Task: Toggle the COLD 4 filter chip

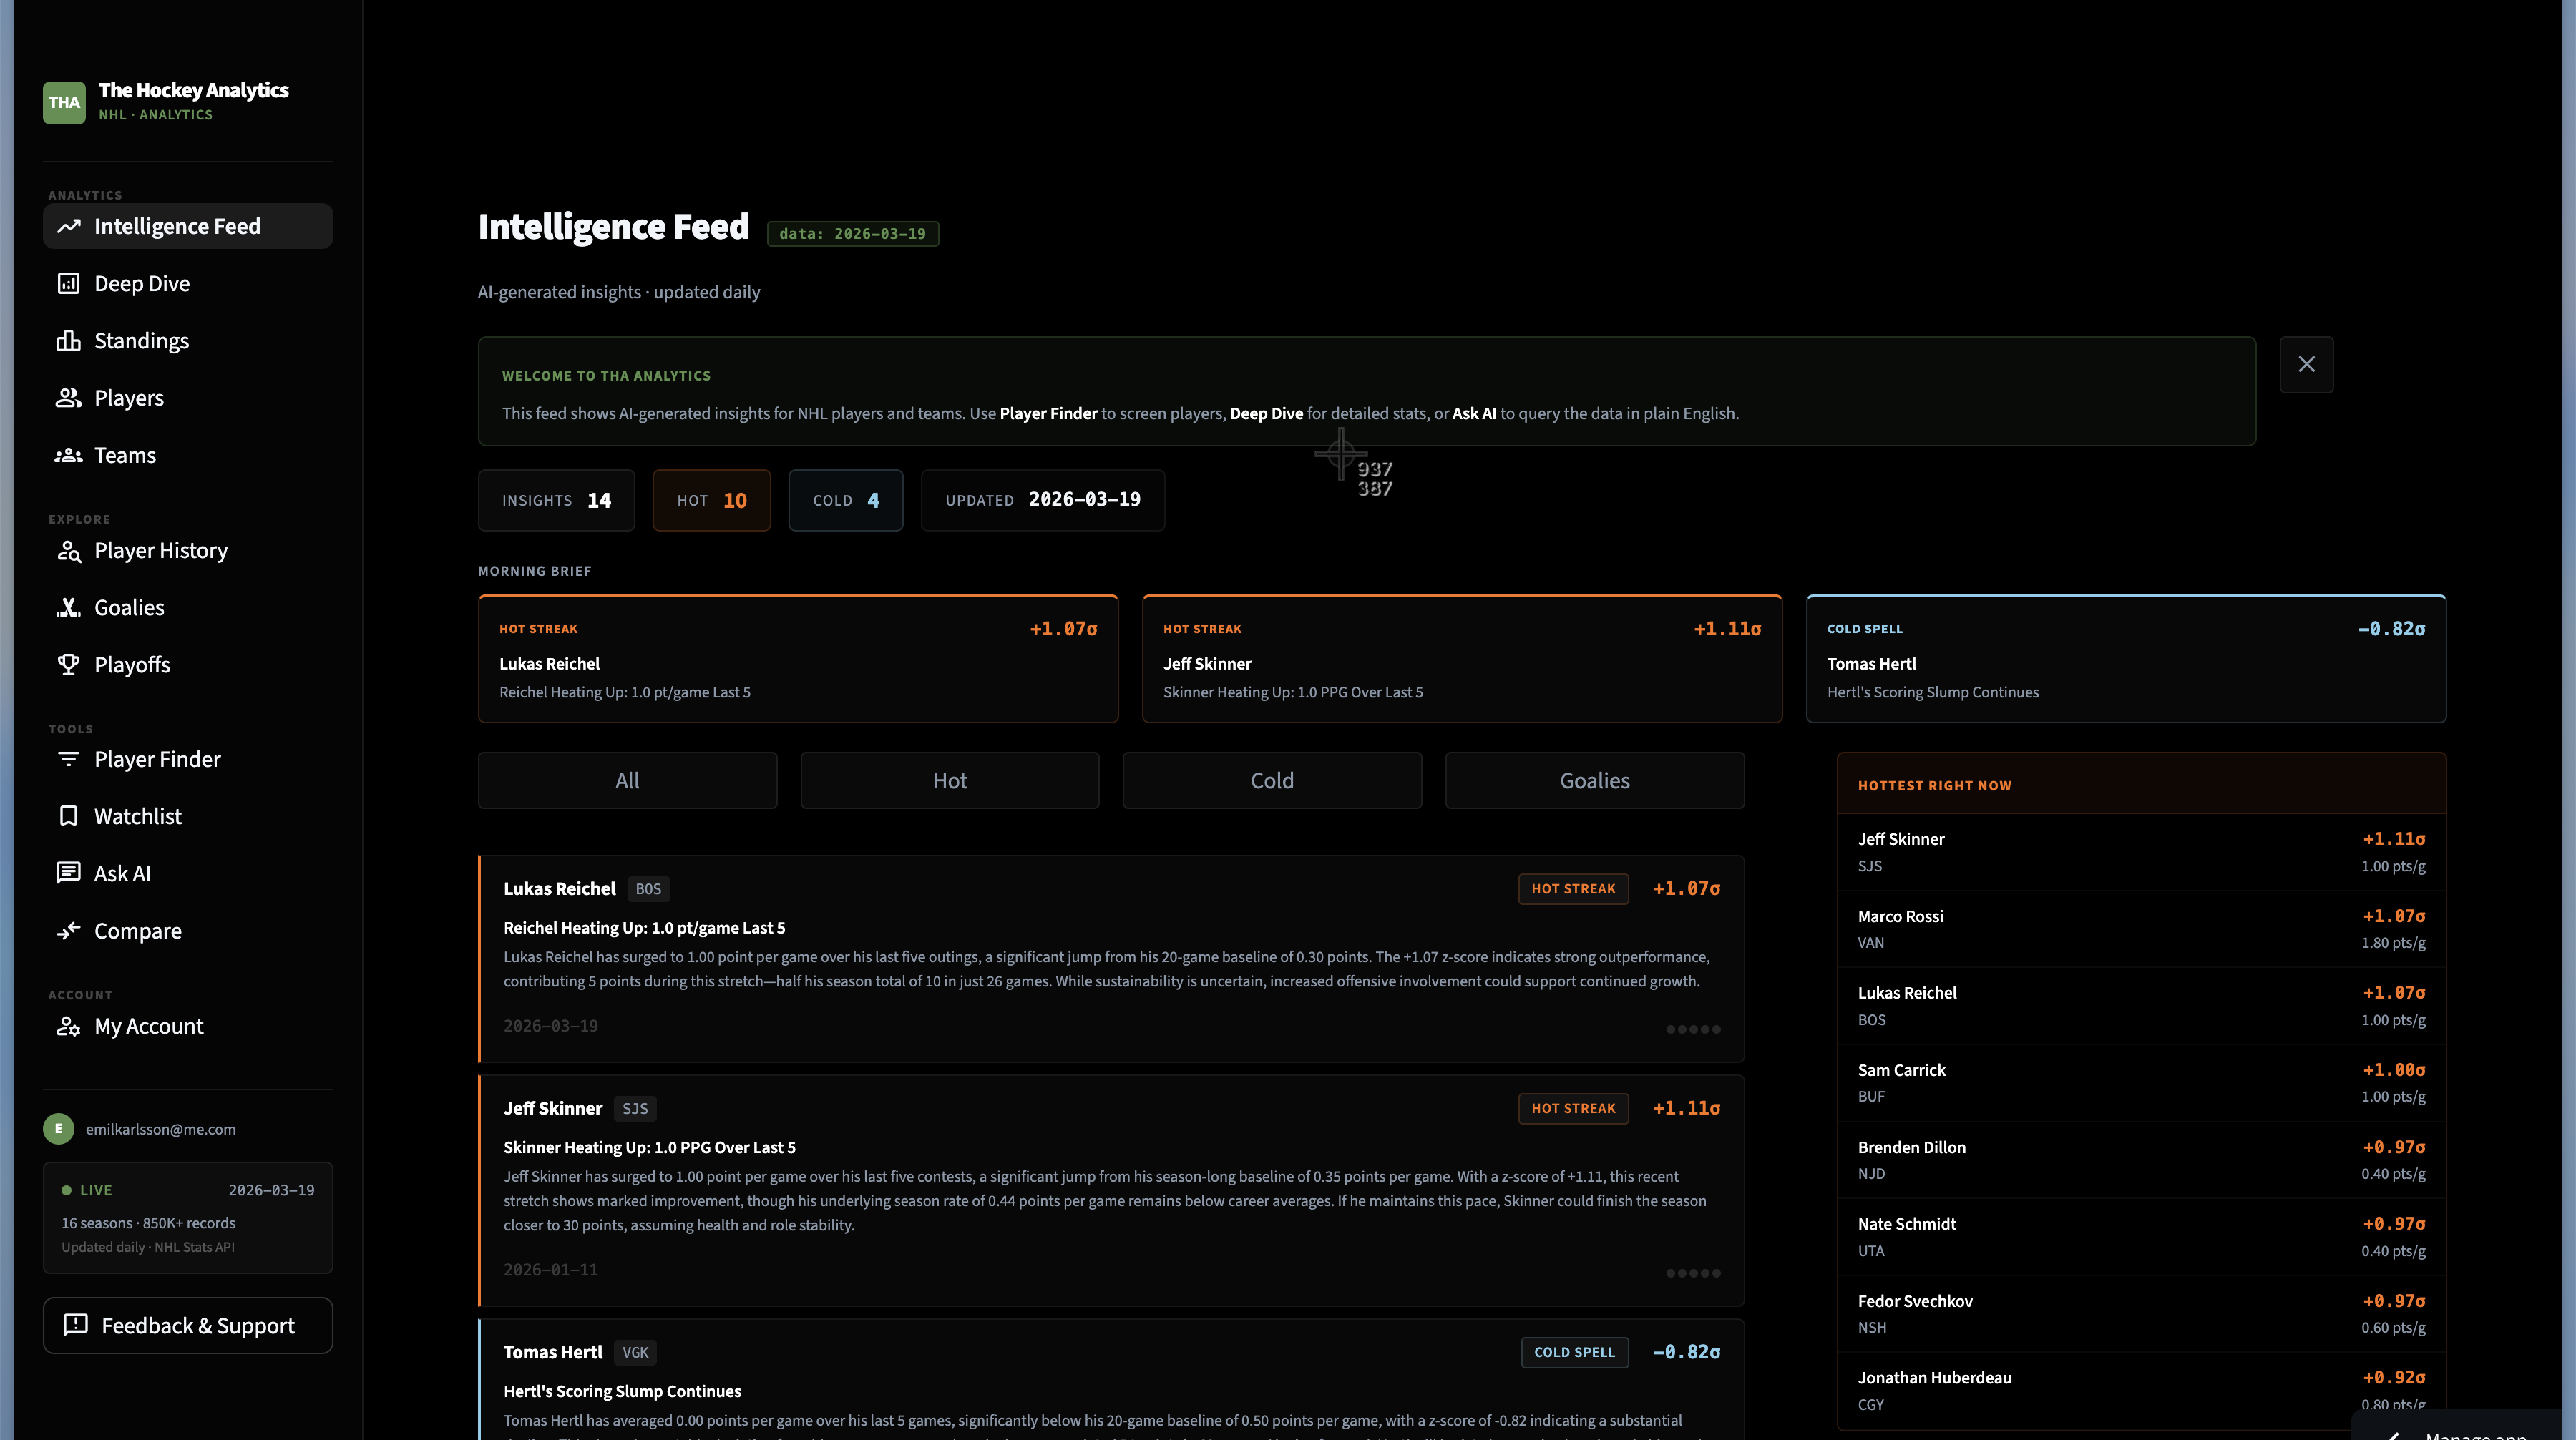Action: coord(845,500)
